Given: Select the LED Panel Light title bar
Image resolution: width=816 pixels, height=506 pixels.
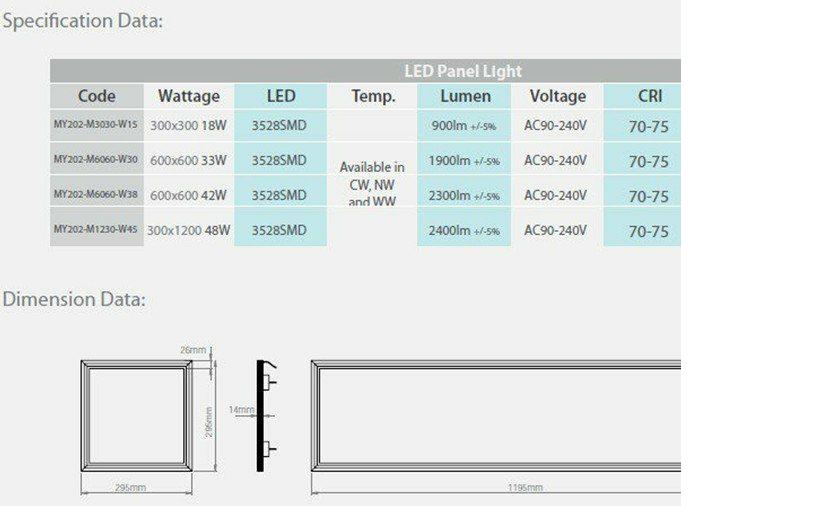Looking at the screenshot, I should (462, 71).
